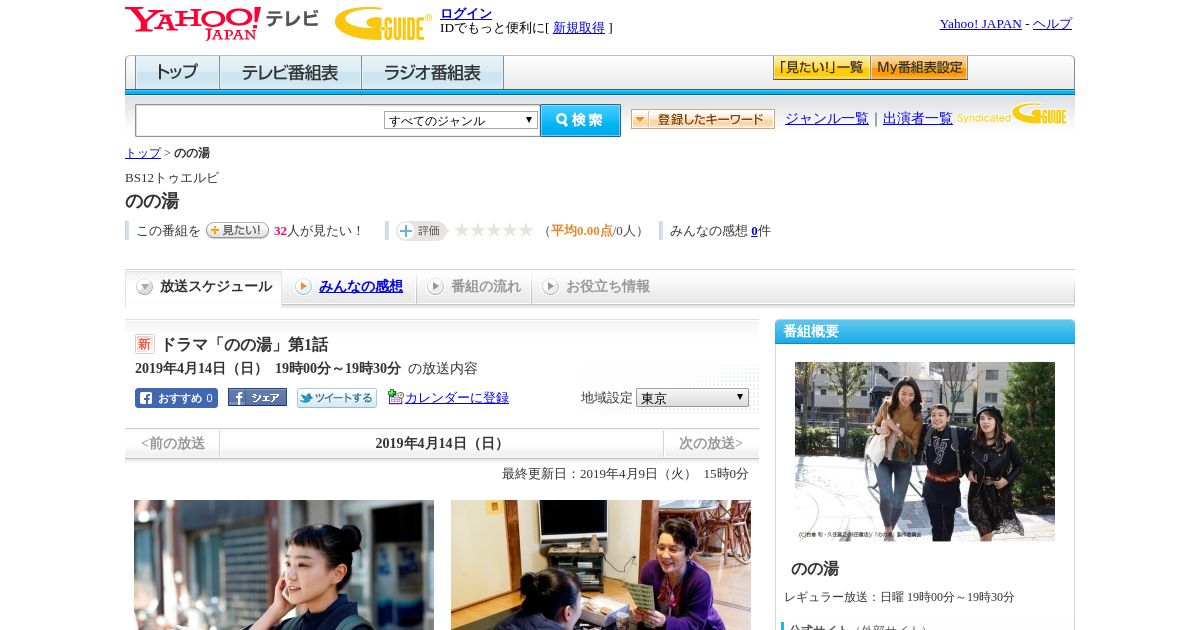Open the カレンダーに登録 link
The image size is (1200, 630).
[x=457, y=398]
